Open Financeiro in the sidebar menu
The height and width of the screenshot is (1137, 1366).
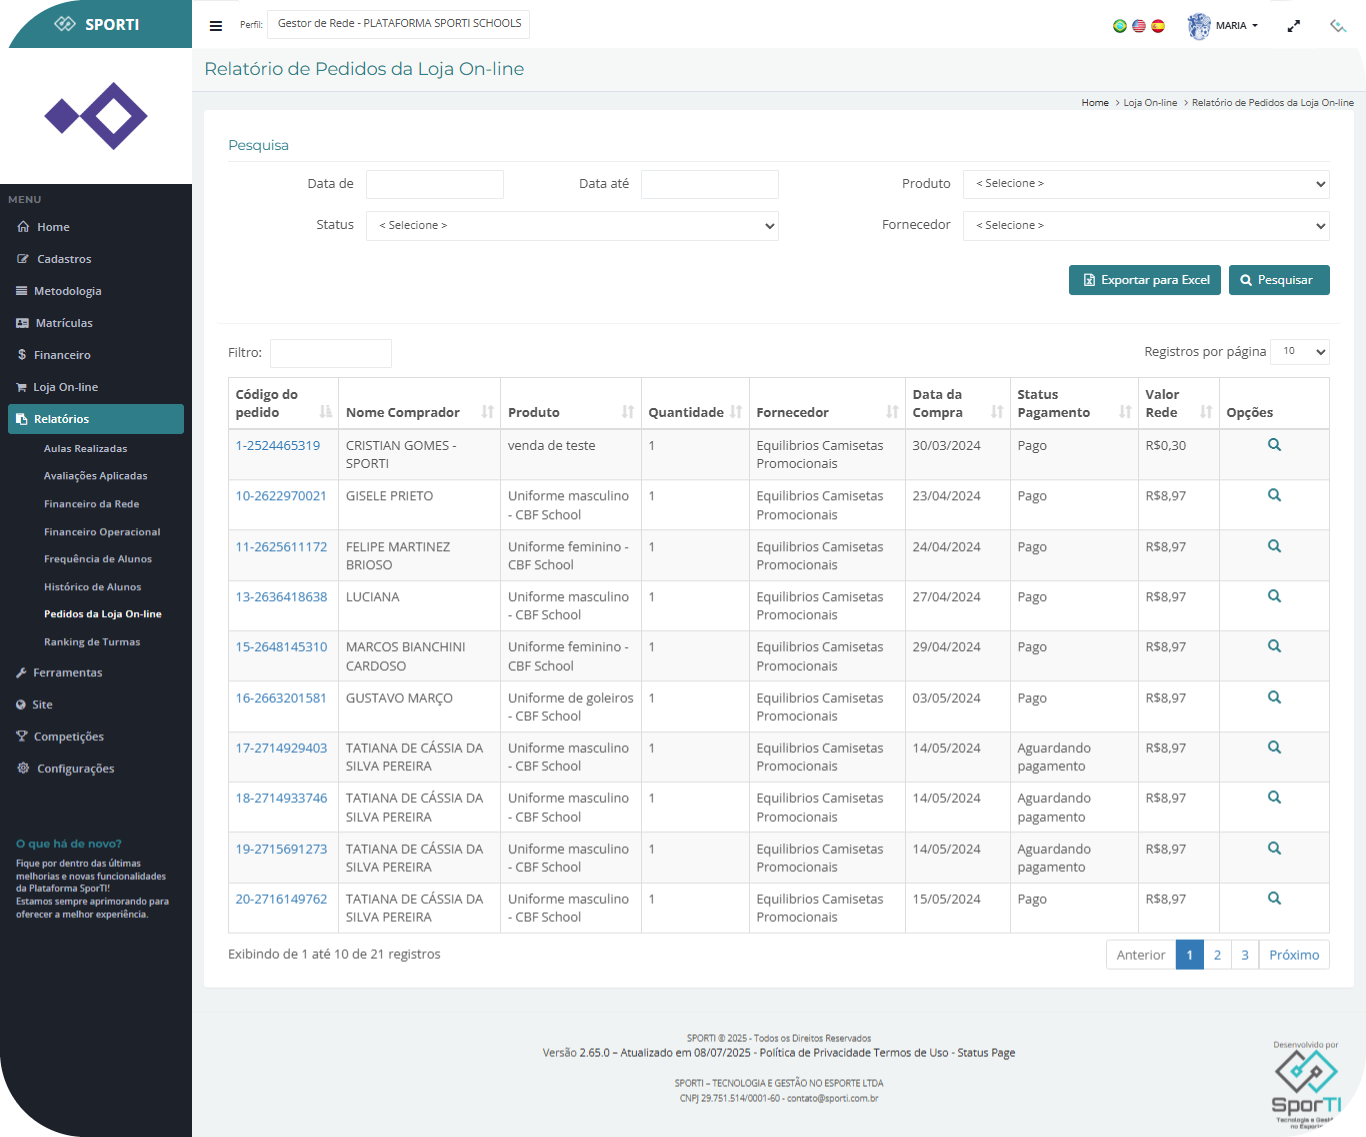pos(62,355)
